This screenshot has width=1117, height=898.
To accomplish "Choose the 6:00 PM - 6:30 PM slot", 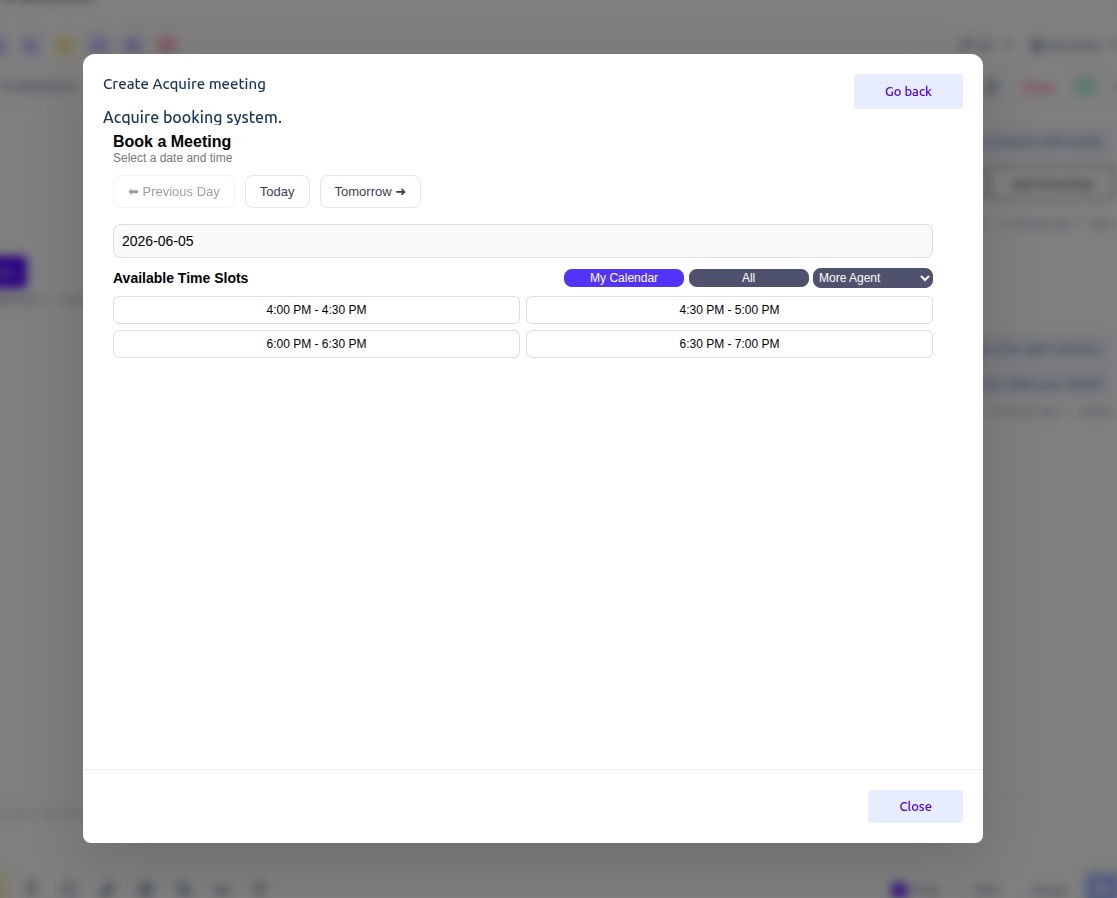I will (x=316, y=344).
